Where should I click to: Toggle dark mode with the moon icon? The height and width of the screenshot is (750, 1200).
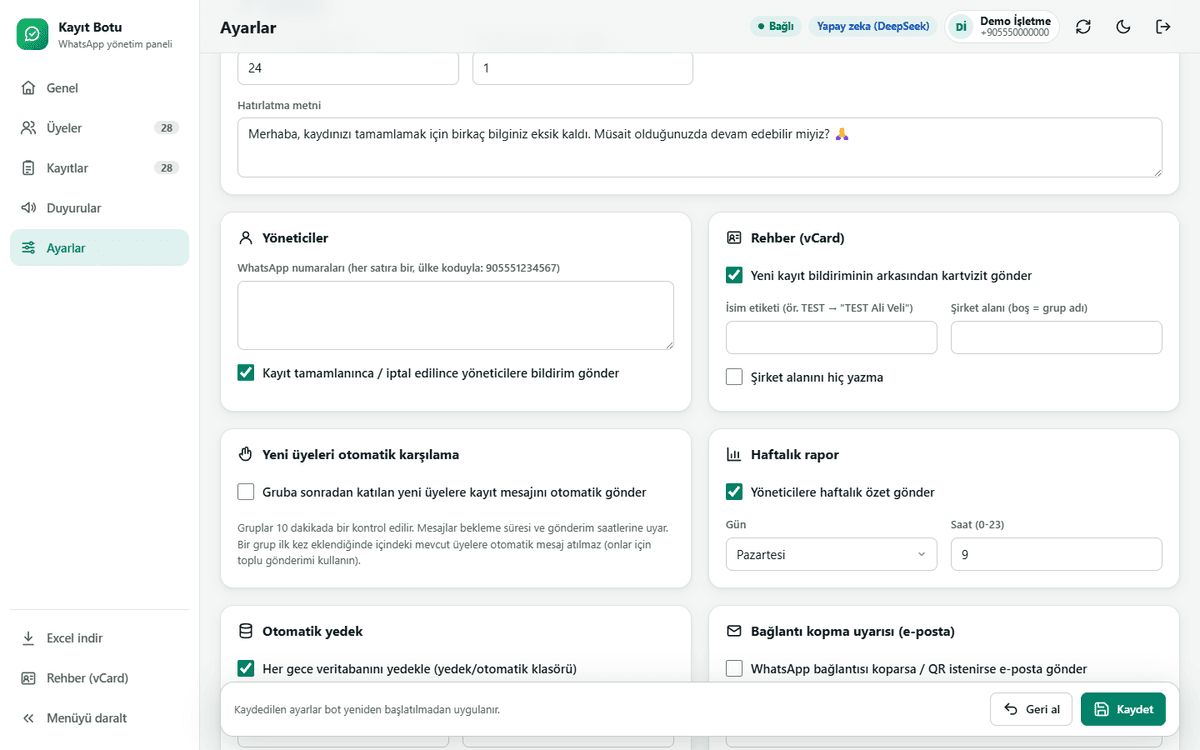(1123, 27)
